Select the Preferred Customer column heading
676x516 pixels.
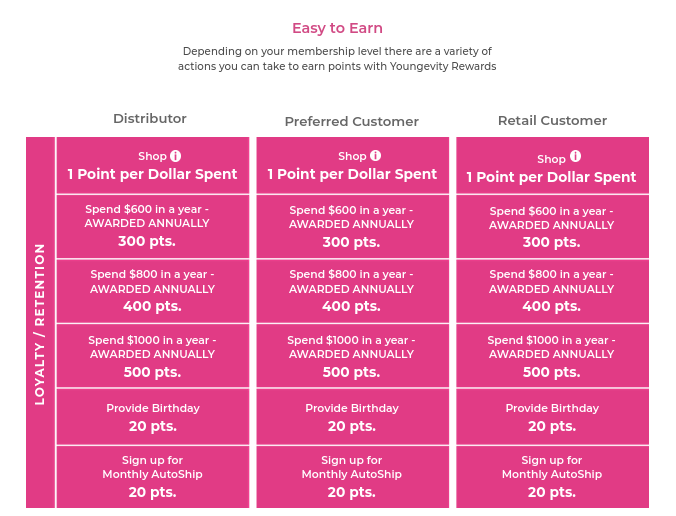coord(352,122)
